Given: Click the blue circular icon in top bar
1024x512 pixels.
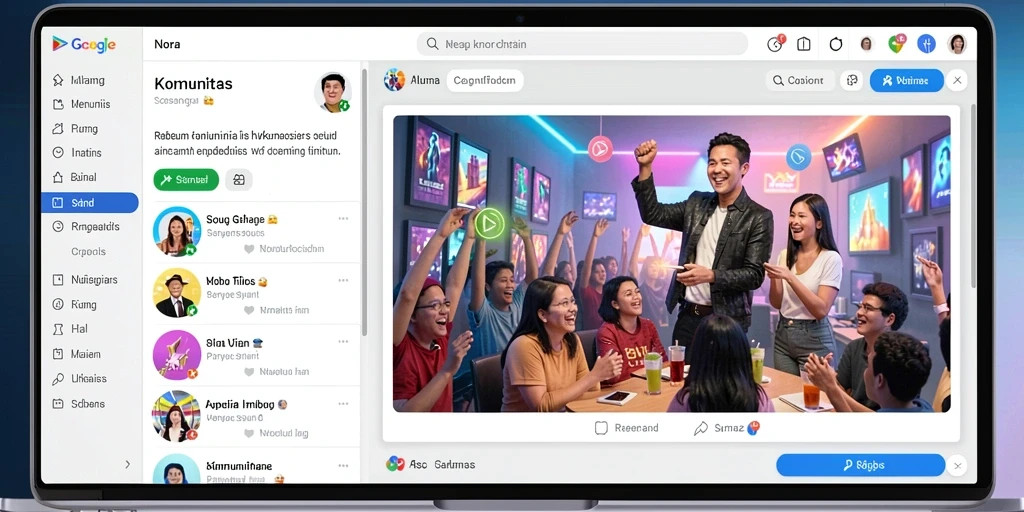Looking at the screenshot, I should (926, 44).
